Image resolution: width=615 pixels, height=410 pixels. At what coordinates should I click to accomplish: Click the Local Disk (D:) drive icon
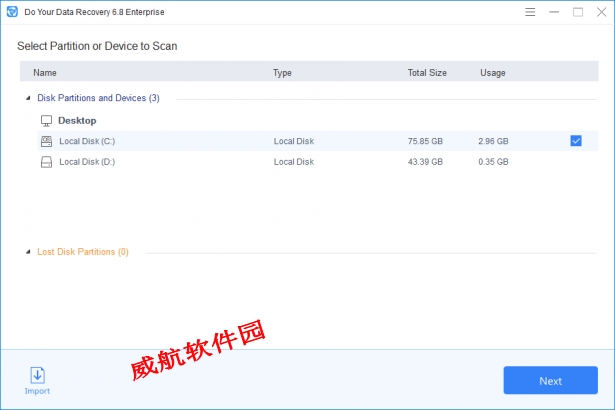(x=46, y=162)
